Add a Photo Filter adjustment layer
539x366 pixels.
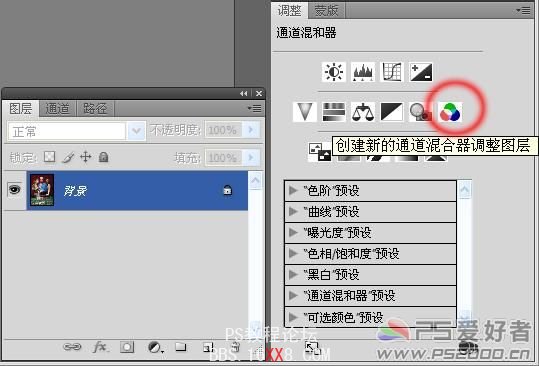[x=421, y=112]
